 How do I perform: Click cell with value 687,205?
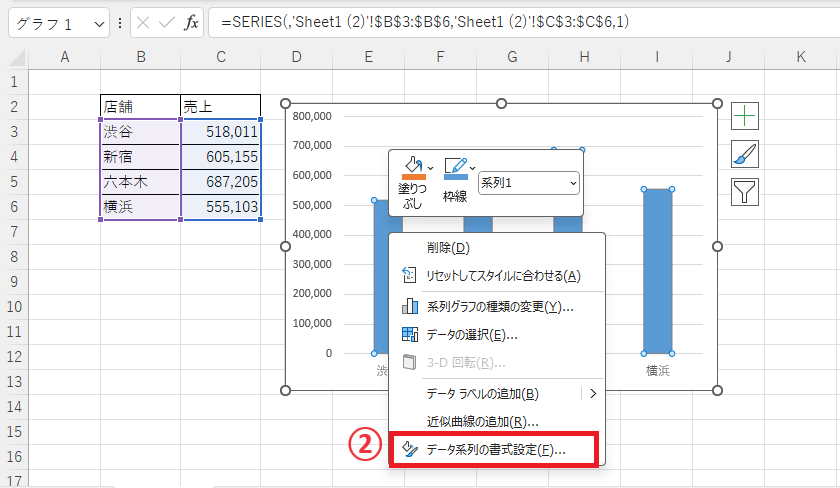coord(221,182)
